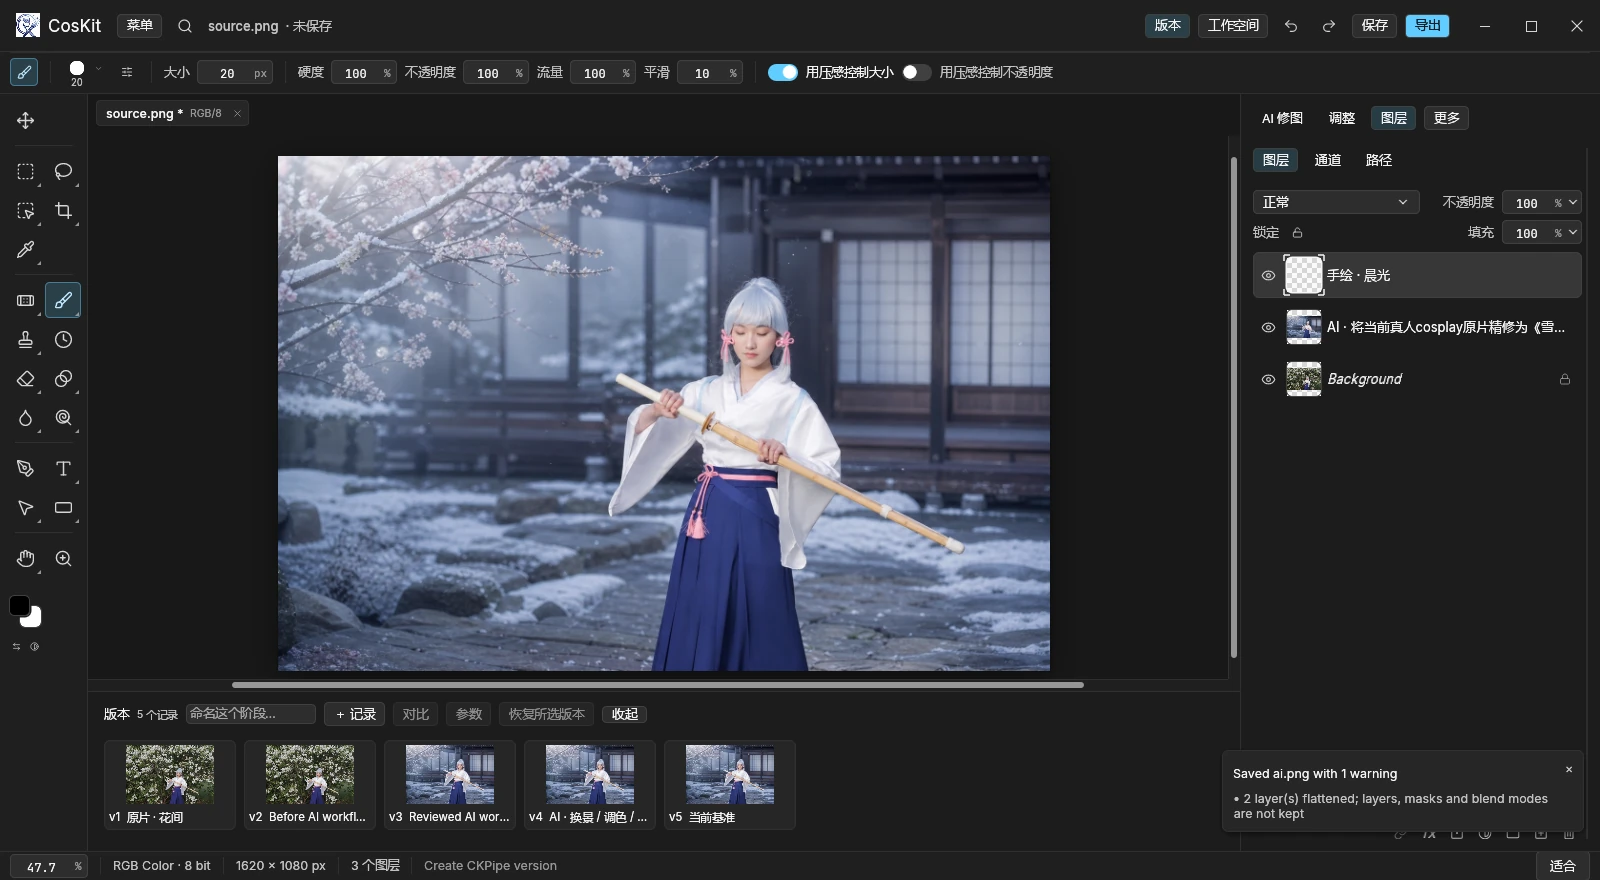Switch to the AI 修图 tab
The width and height of the screenshot is (1600, 880).
(x=1282, y=118)
